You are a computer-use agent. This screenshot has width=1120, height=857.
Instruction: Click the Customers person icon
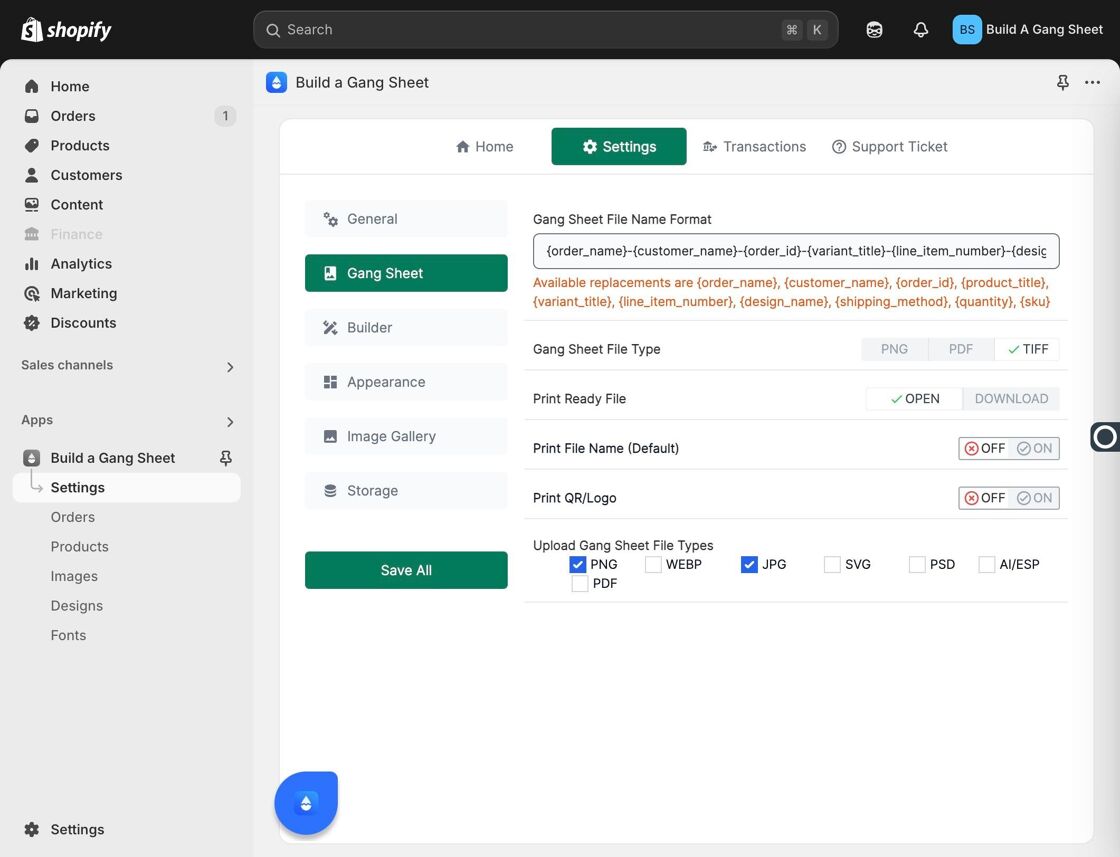31,175
